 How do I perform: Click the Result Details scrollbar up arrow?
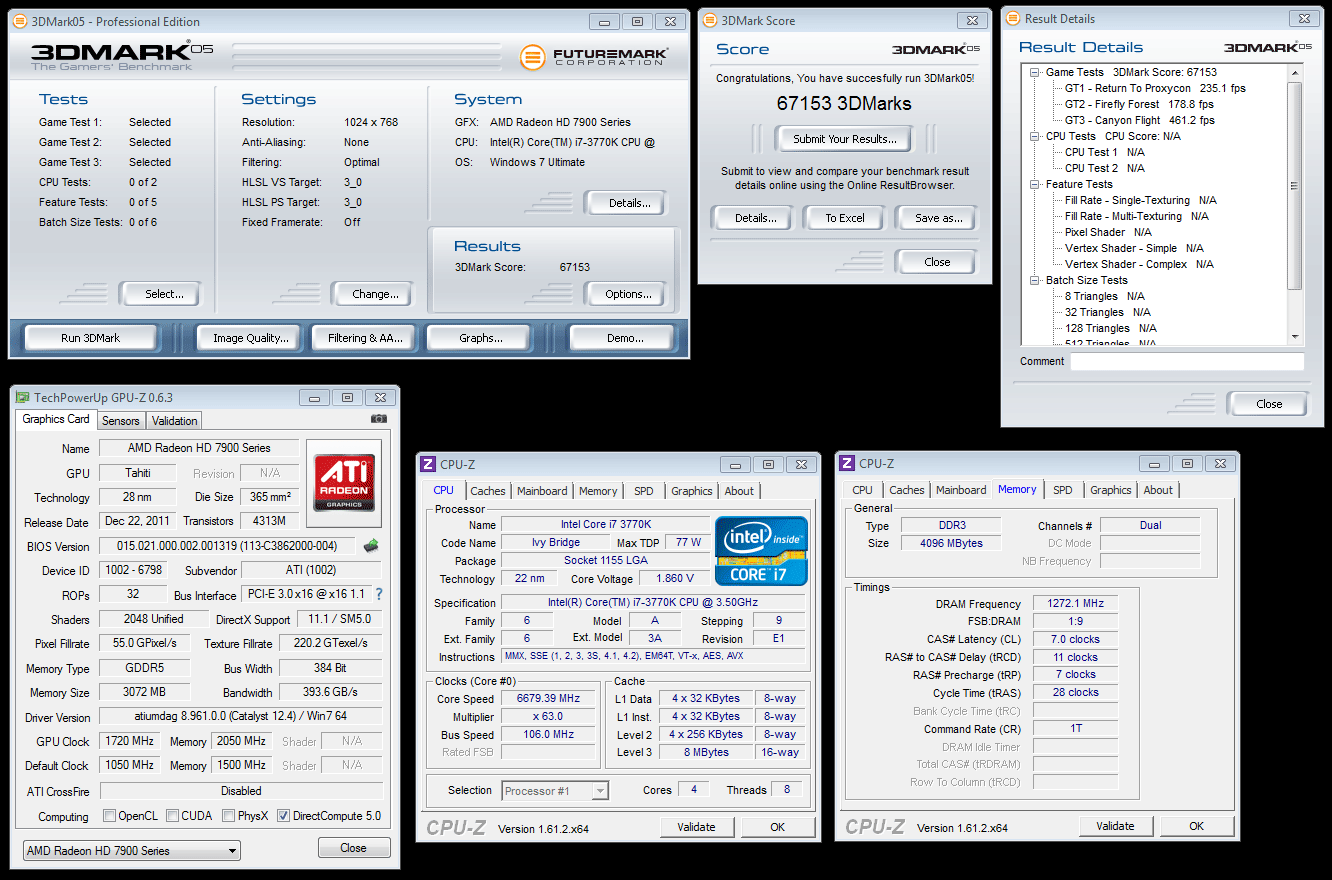[1295, 73]
